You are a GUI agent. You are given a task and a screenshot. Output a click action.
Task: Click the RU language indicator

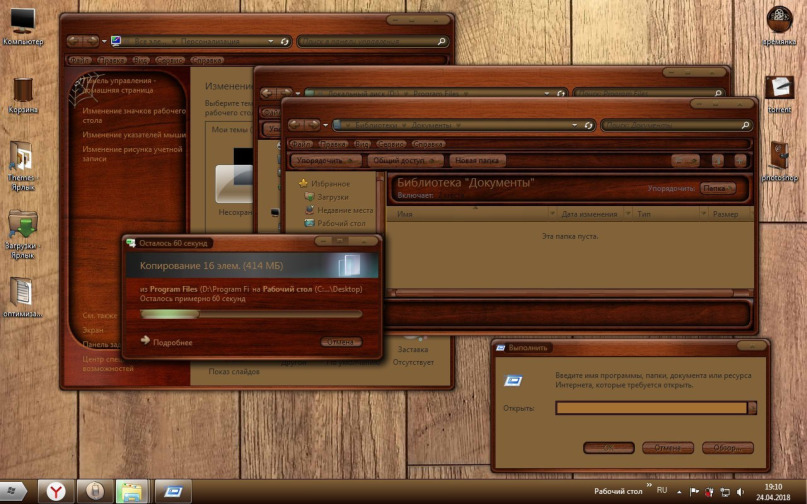662,490
